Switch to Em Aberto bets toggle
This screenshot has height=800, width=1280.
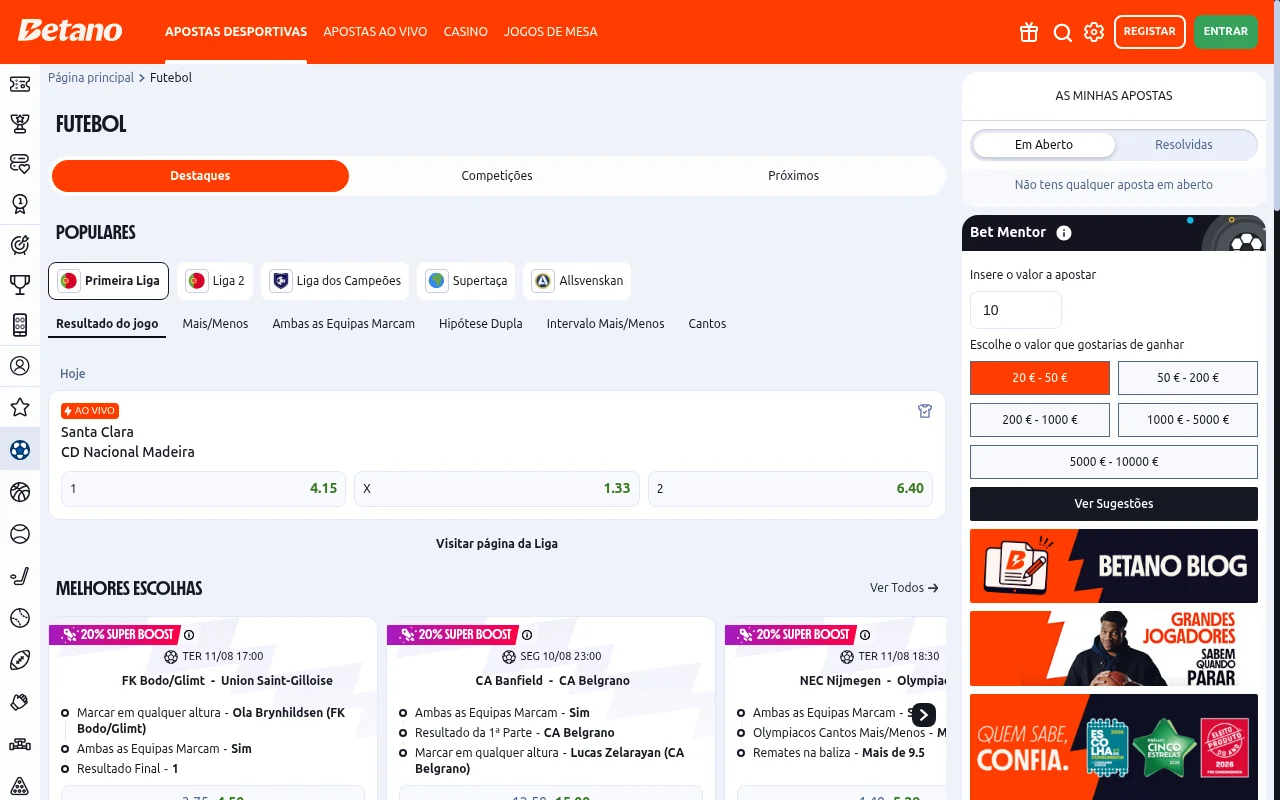pos(1044,145)
